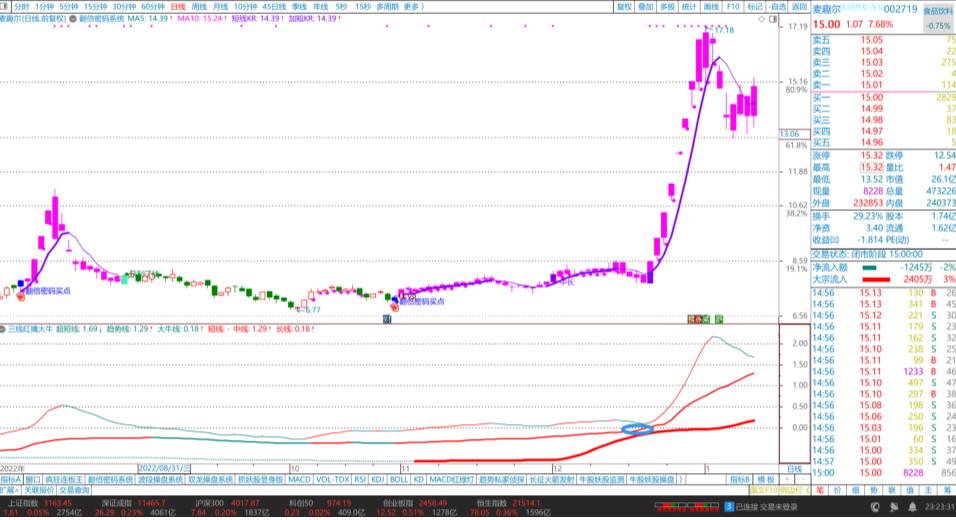Click the 势 trend tab
The image size is (956, 520).
pyautogui.click(x=874, y=490)
